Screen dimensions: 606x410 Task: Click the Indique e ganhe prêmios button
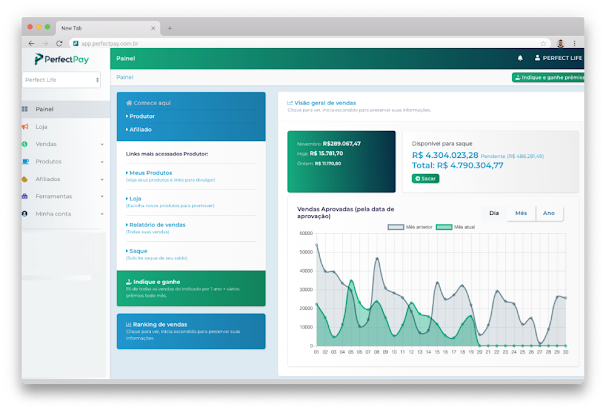(548, 77)
